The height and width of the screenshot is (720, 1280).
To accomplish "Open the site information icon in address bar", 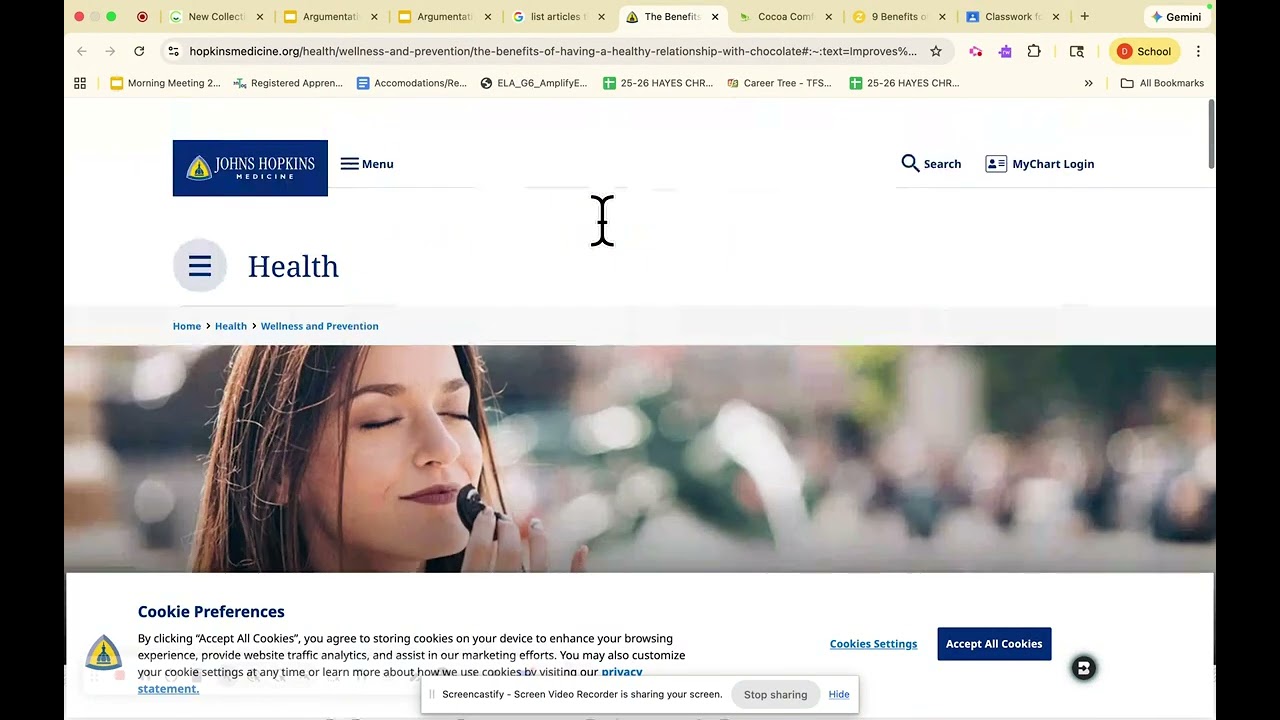I will pyautogui.click(x=173, y=51).
